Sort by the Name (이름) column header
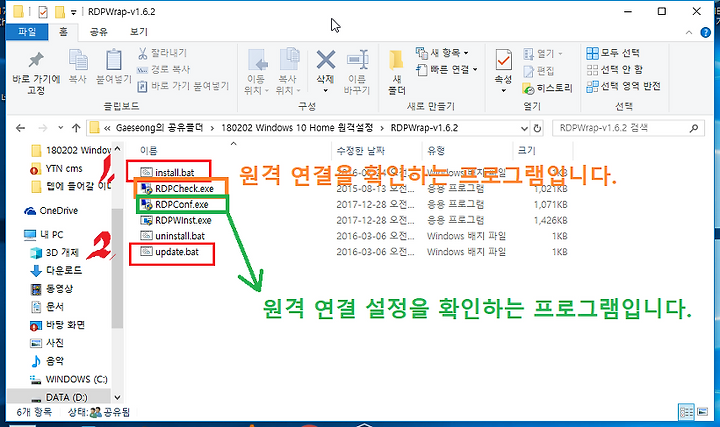Image resolution: width=720 pixels, height=427 pixels. tap(149, 151)
